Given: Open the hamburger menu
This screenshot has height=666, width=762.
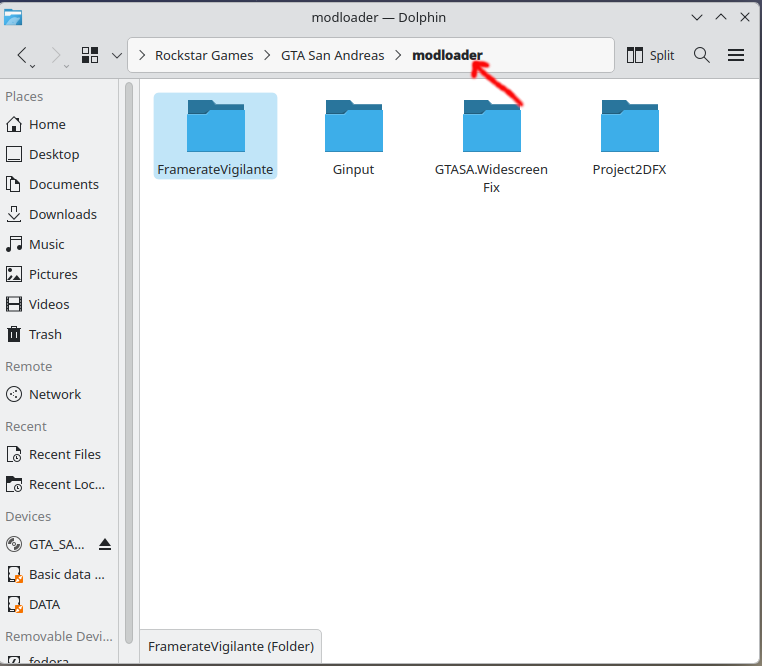Looking at the screenshot, I should coord(736,55).
